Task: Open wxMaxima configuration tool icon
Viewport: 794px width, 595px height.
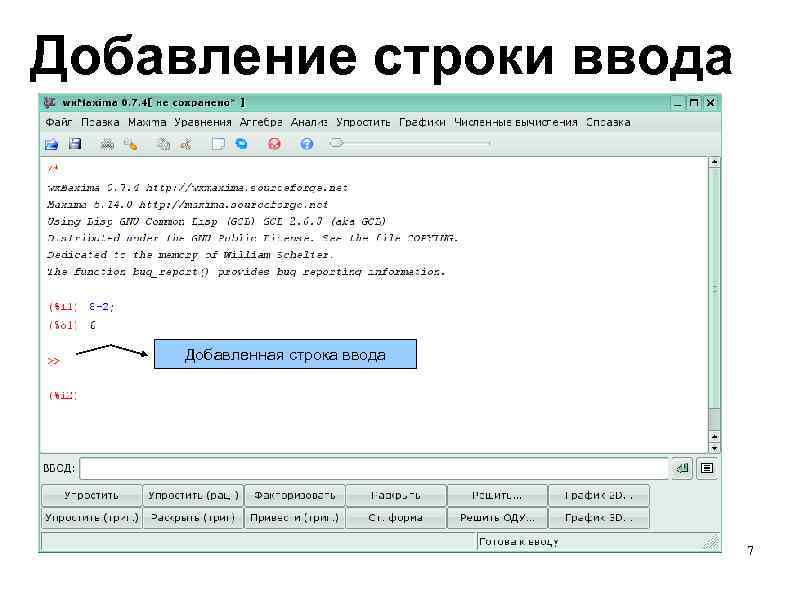Action: (131, 144)
